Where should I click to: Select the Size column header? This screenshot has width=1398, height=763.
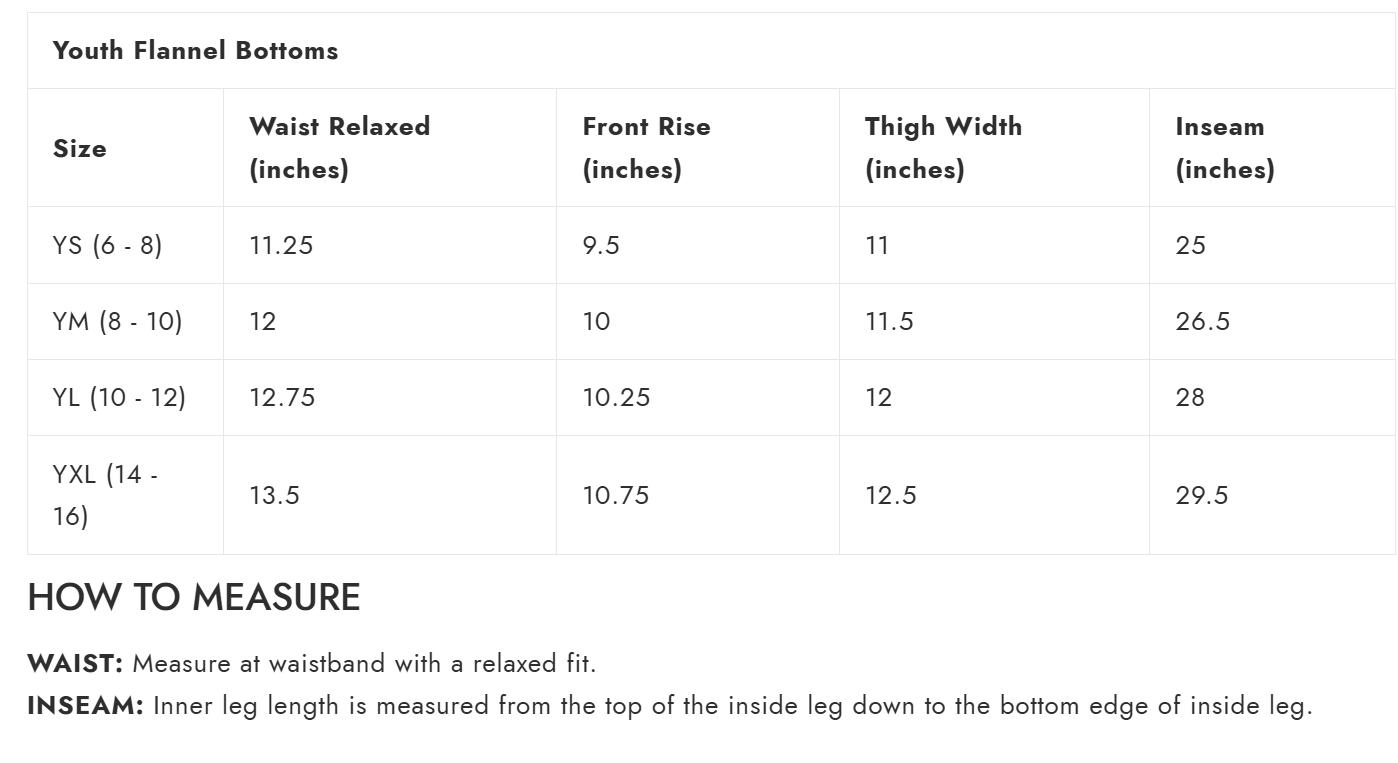click(80, 148)
